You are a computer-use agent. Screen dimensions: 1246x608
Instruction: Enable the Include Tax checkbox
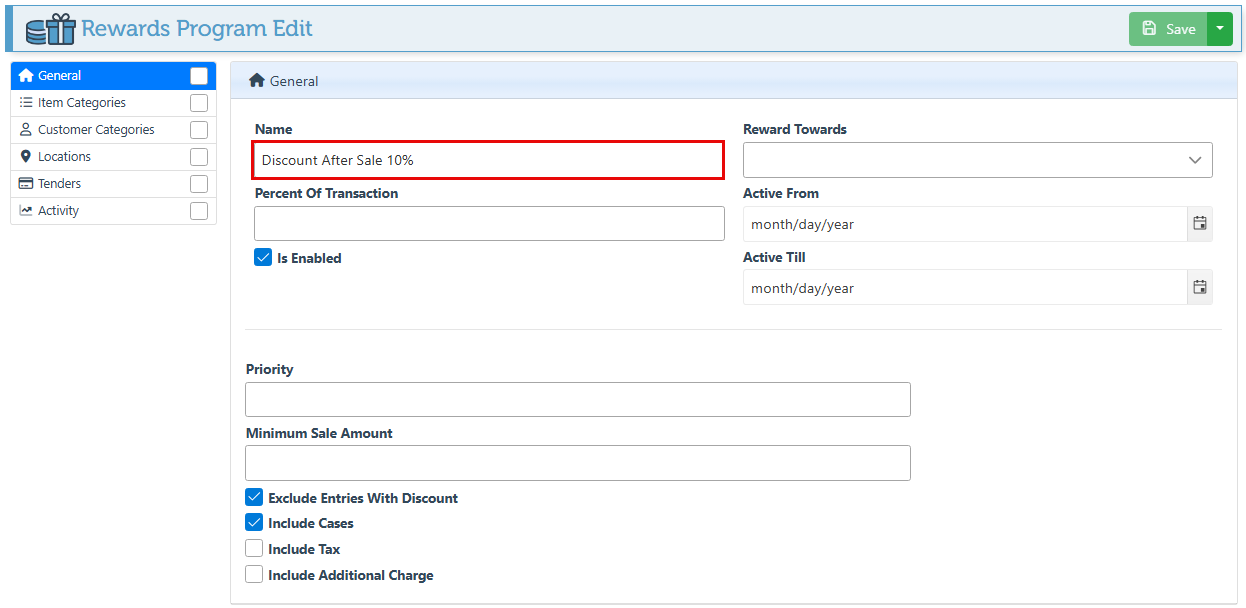pos(254,549)
